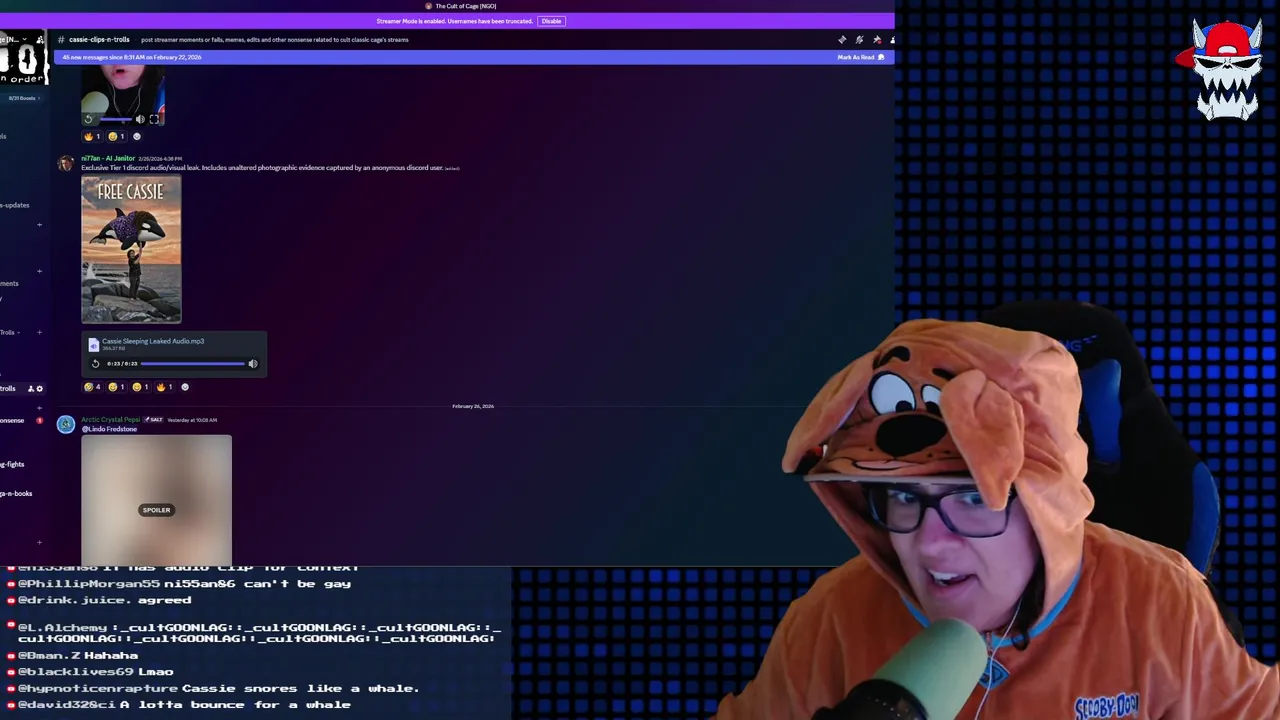The image size is (1280, 720).
Task: Click the red unread badge on nonsense channel
Action: click(x=39, y=420)
